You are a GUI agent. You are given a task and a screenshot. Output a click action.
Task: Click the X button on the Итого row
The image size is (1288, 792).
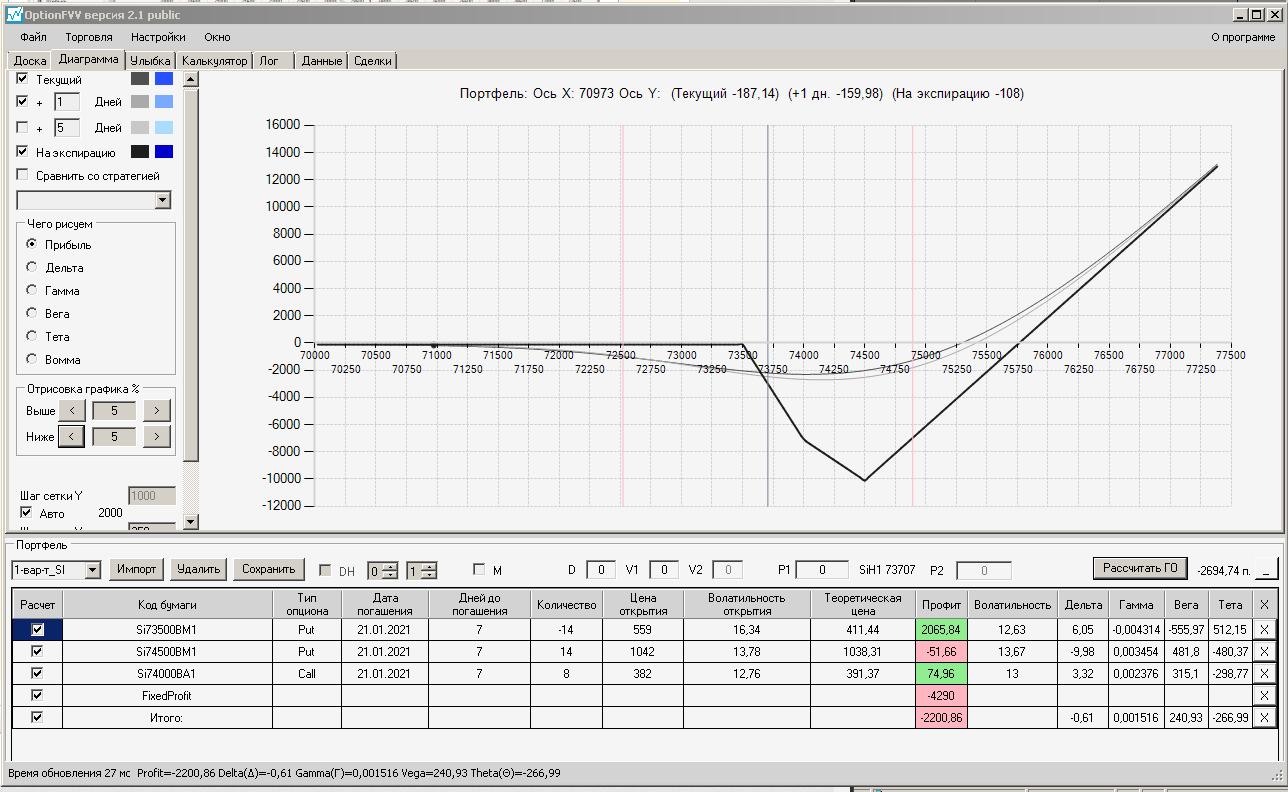[1264, 717]
